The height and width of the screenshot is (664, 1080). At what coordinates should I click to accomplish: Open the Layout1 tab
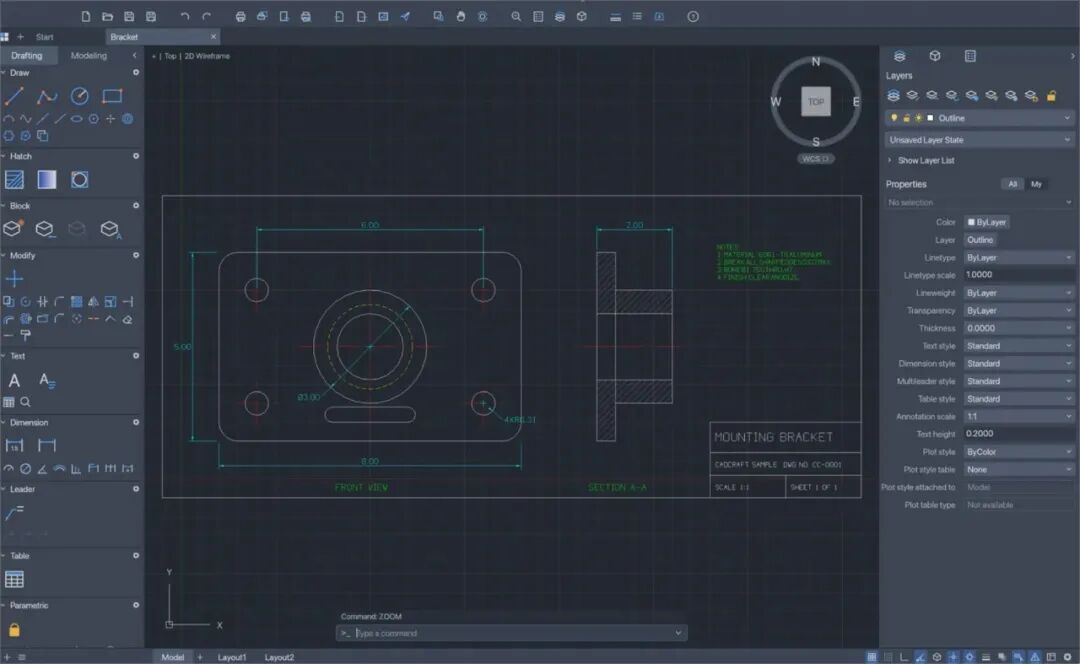[x=231, y=658]
